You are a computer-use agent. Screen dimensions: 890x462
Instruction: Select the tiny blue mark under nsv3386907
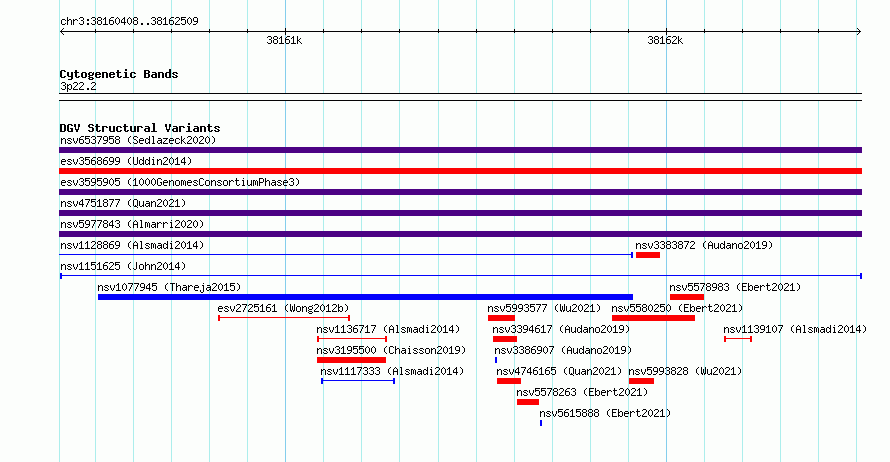tap(496, 360)
